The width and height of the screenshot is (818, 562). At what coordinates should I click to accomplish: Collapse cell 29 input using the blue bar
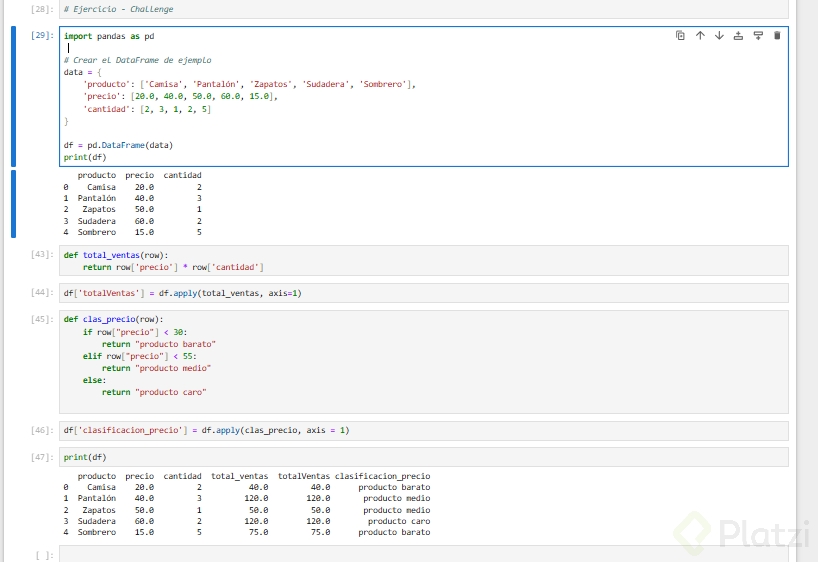pos(14,96)
